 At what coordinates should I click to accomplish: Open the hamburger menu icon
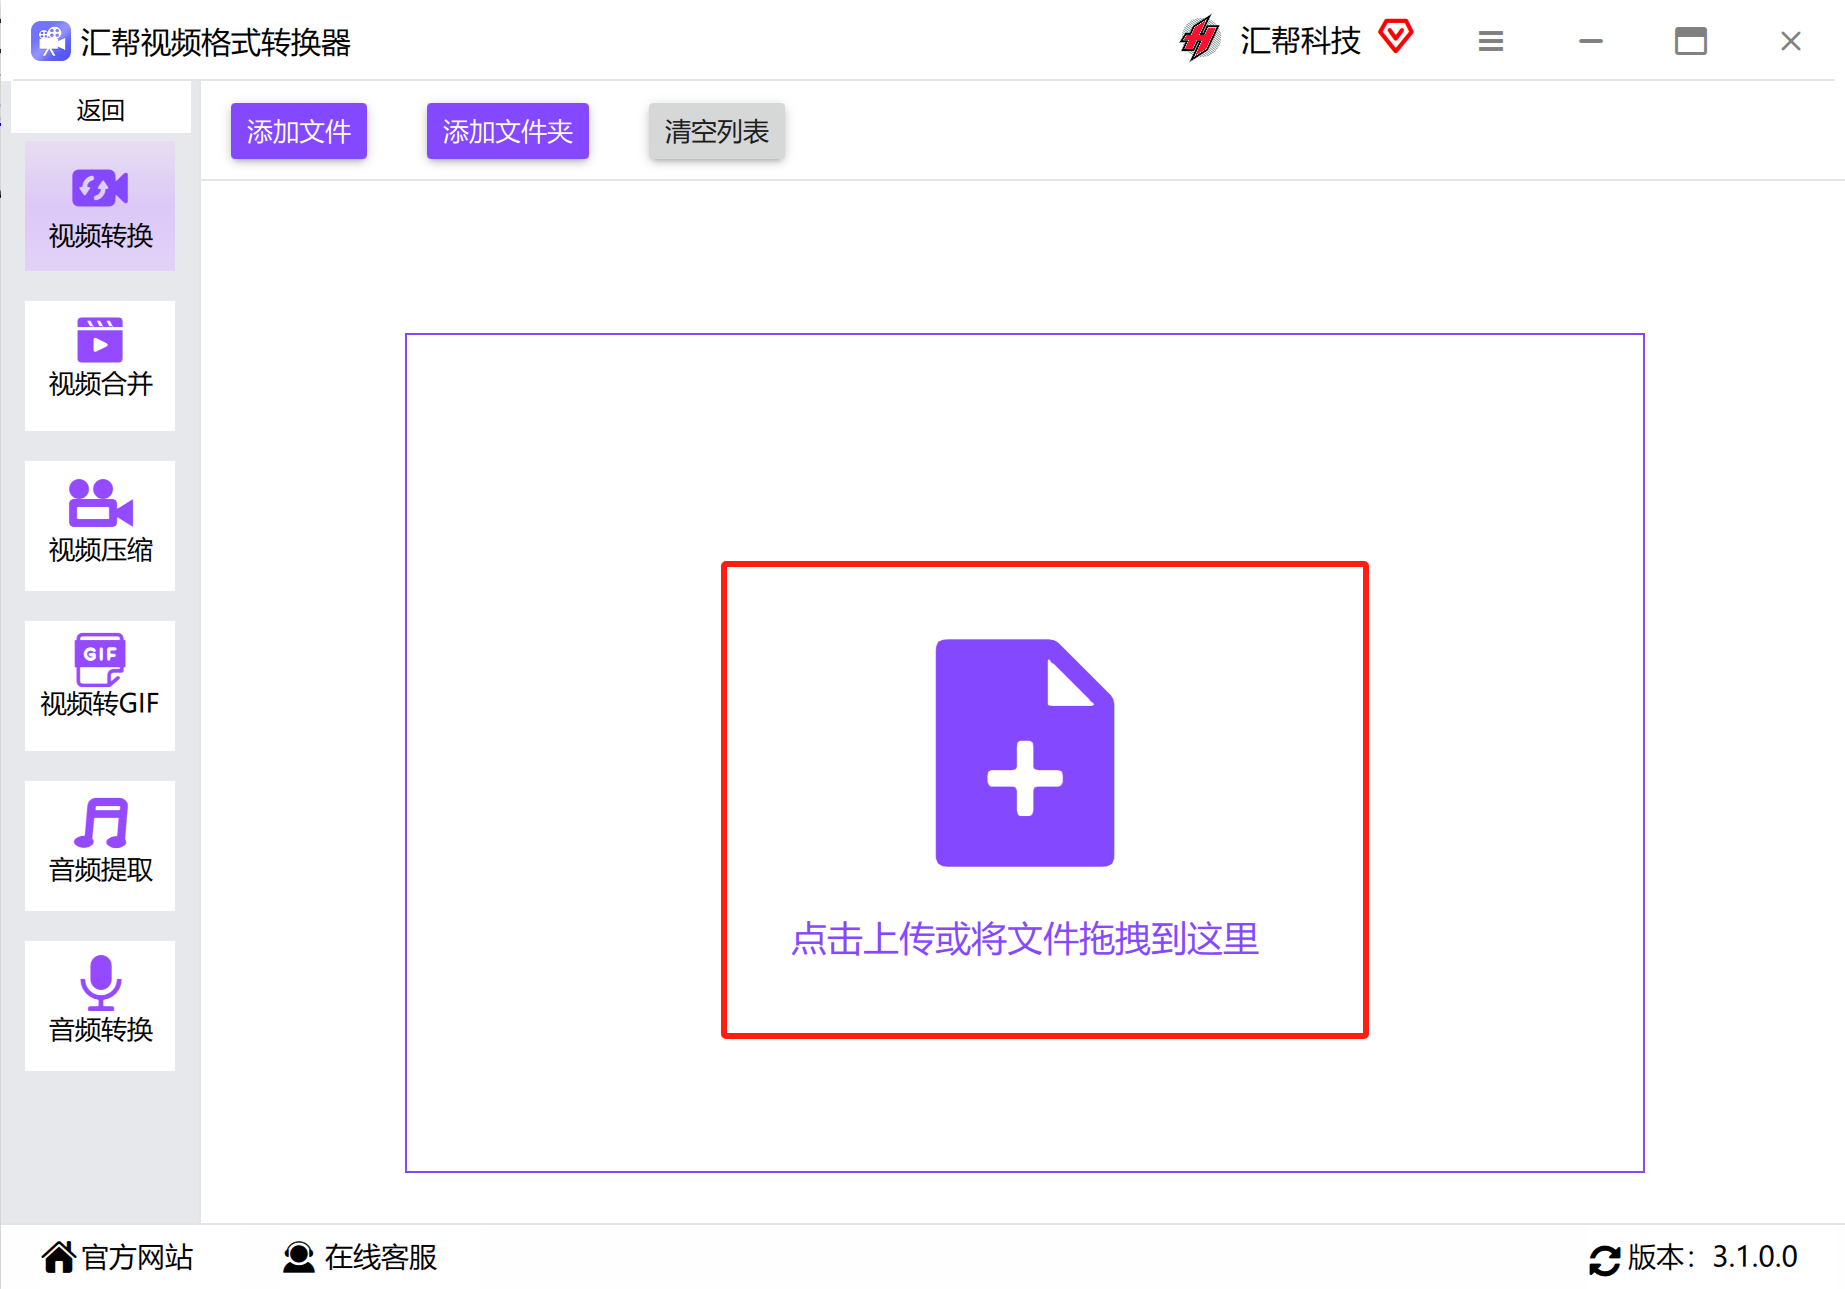1490,41
